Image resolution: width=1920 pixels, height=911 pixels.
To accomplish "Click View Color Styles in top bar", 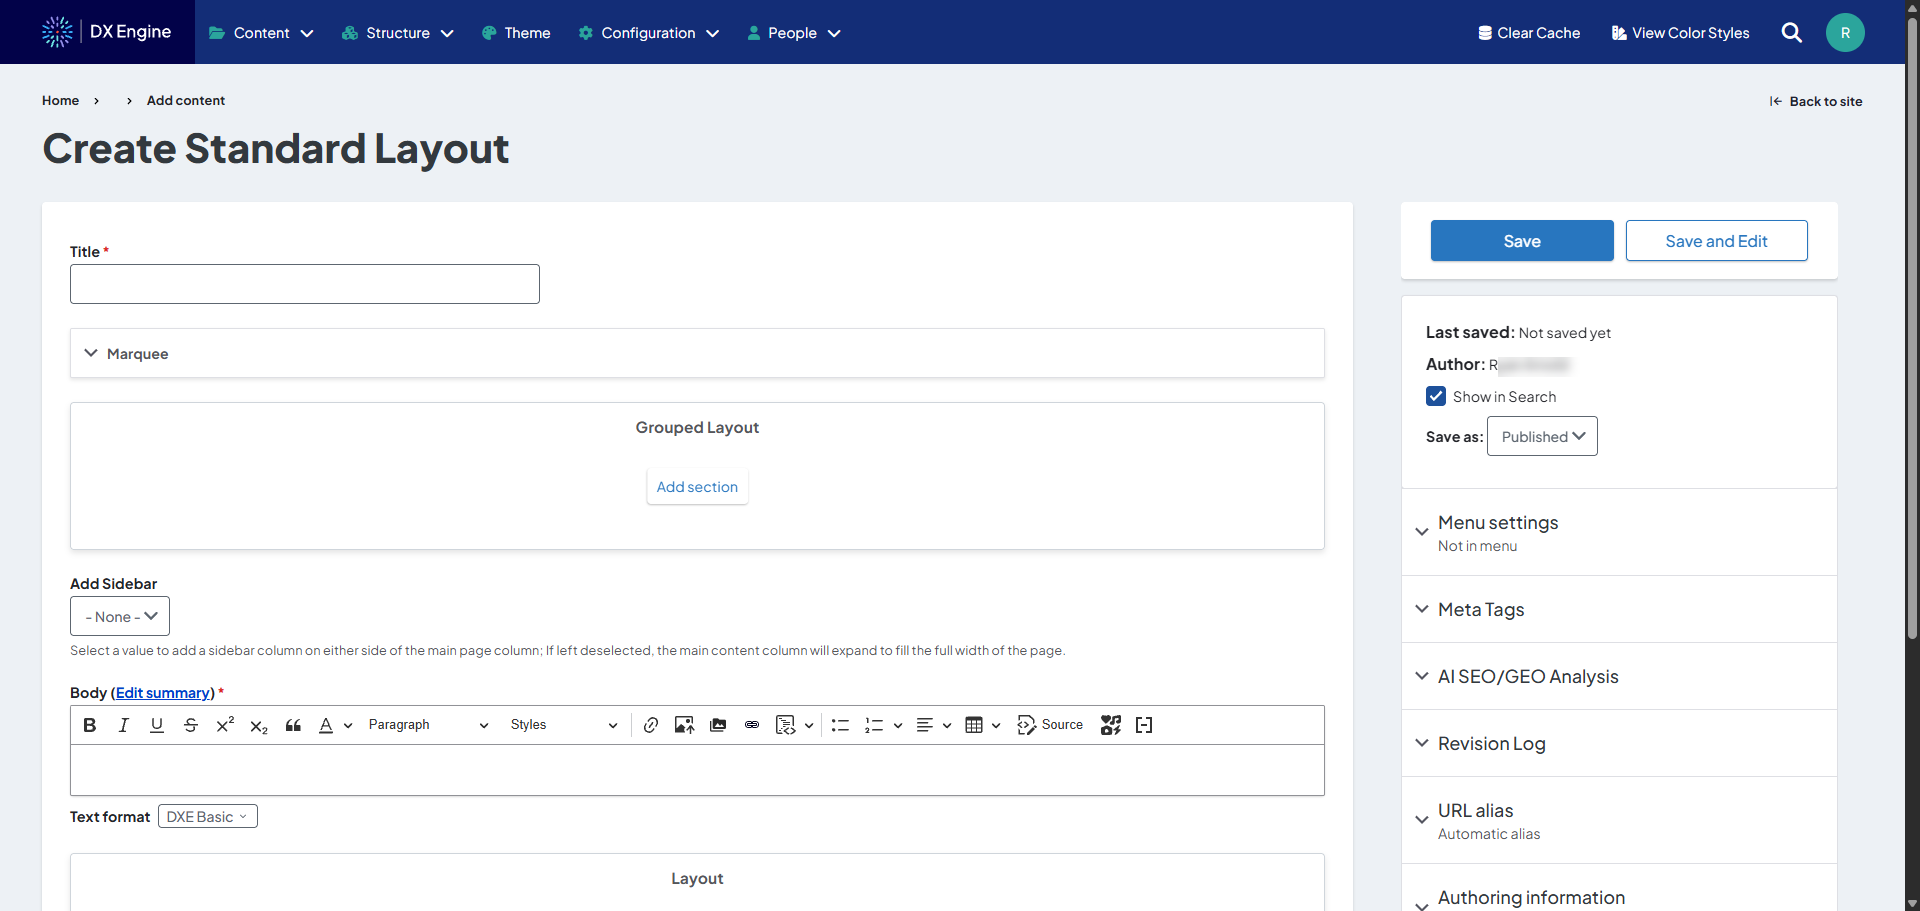I will coord(1681,33).
